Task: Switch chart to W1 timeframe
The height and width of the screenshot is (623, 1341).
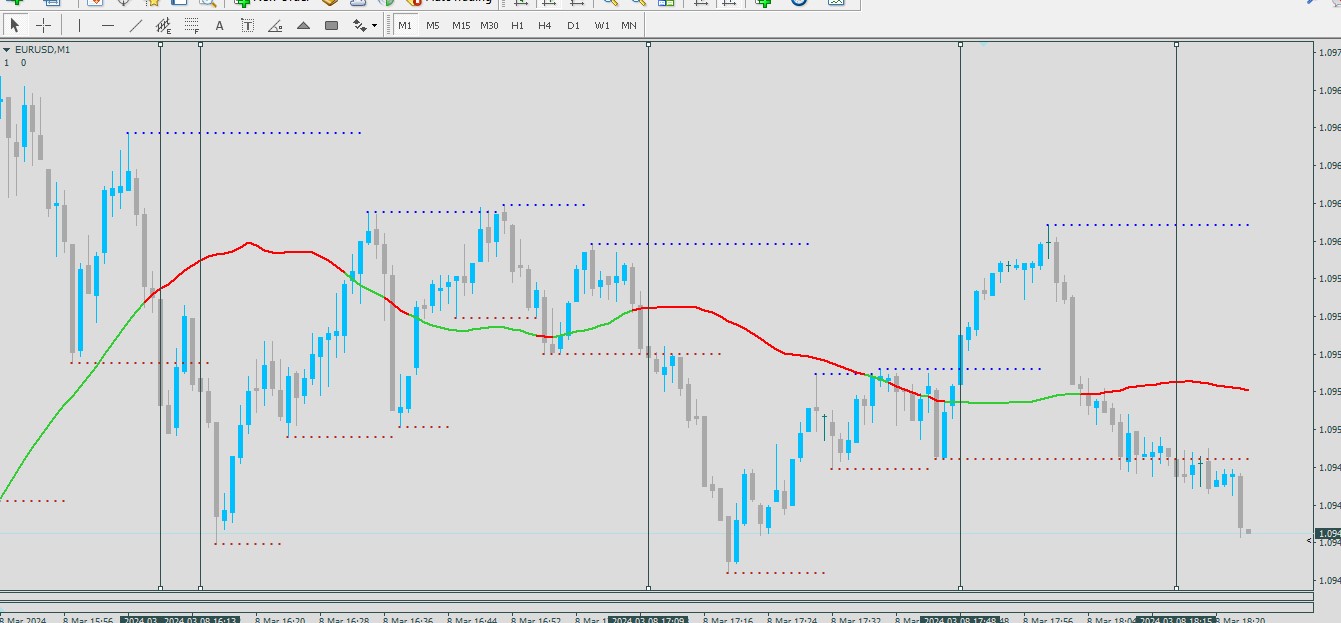Action: point(601,25)
